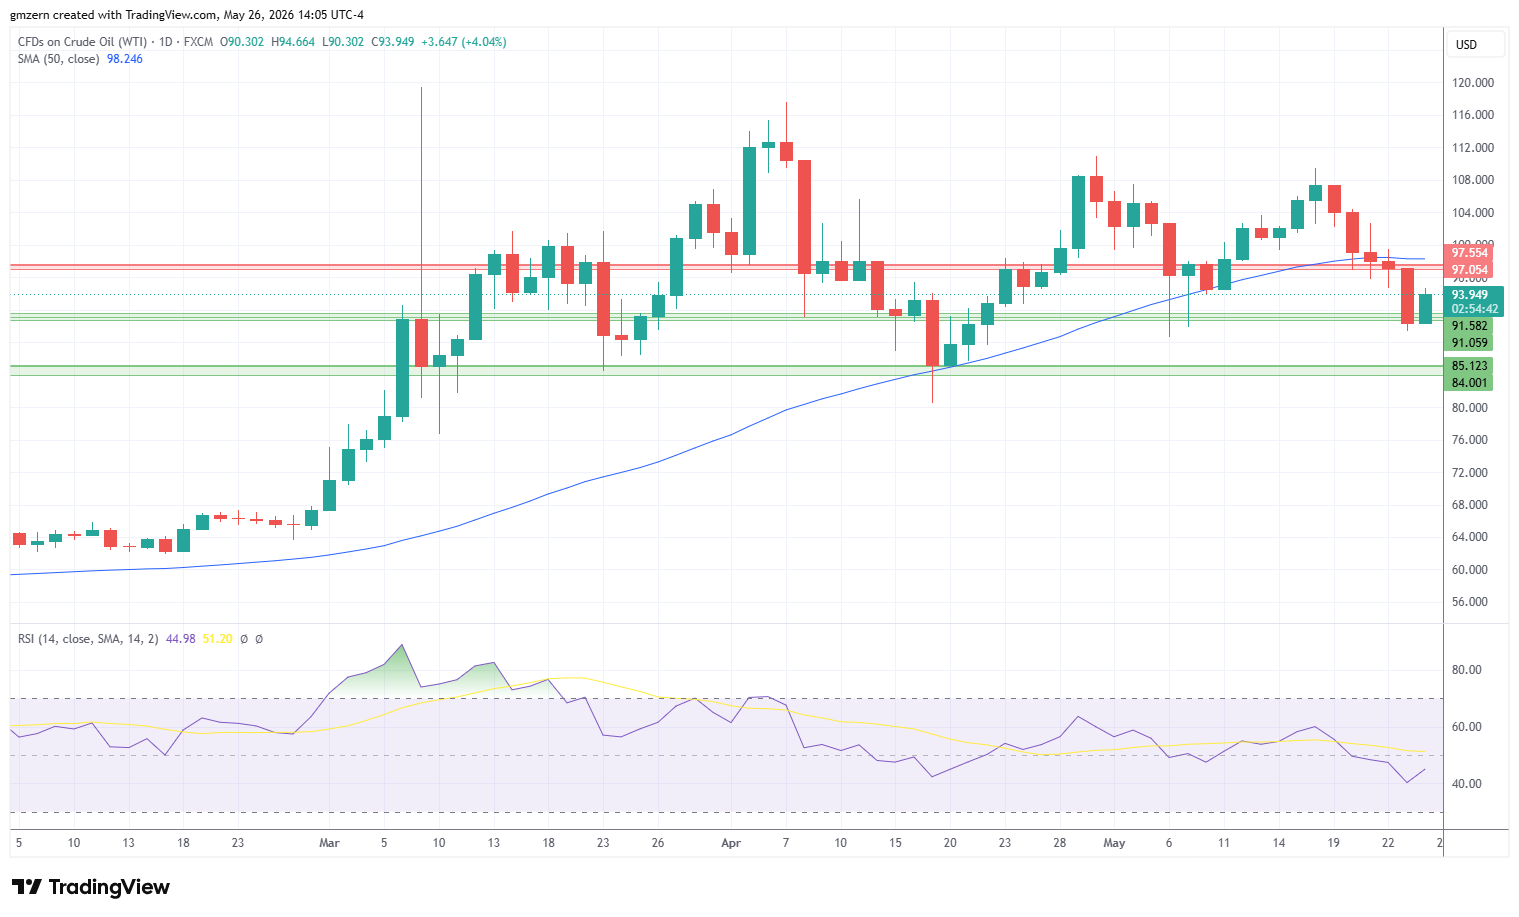Screen dimensions: 1519x917
Task: Click the 56.000 price axis label
Action: (1470, 602)
